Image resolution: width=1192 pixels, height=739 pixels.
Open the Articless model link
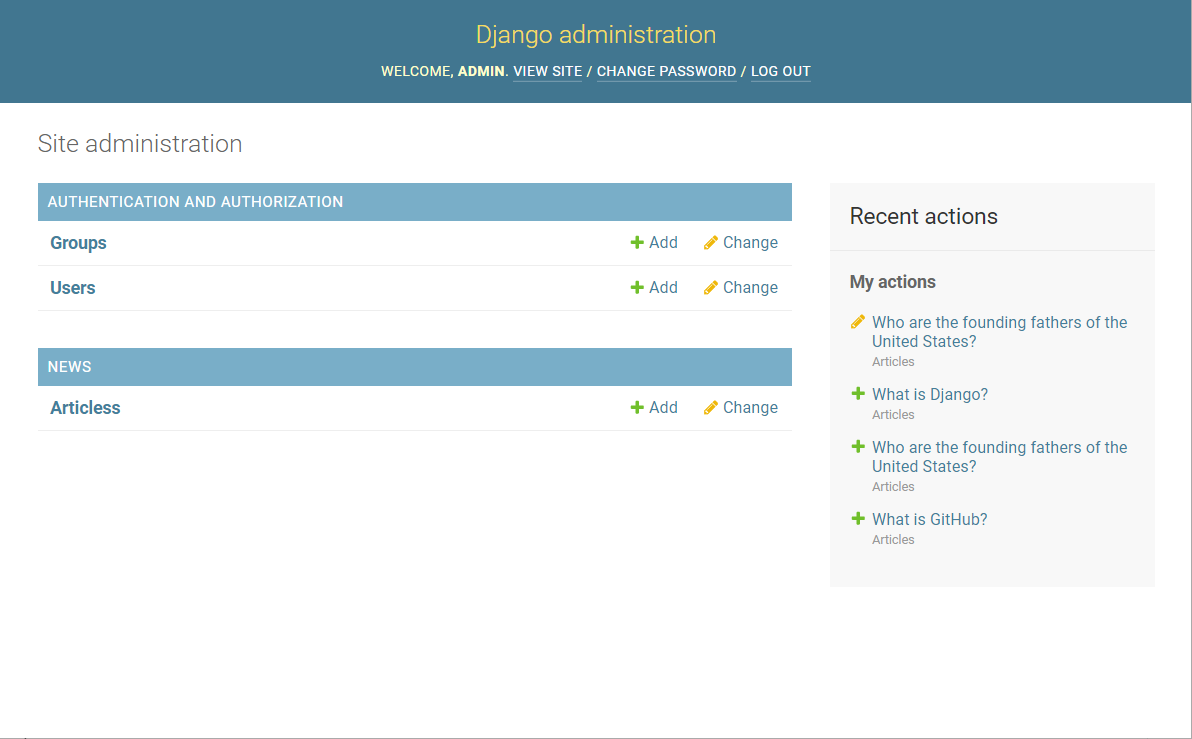[85, 408]
